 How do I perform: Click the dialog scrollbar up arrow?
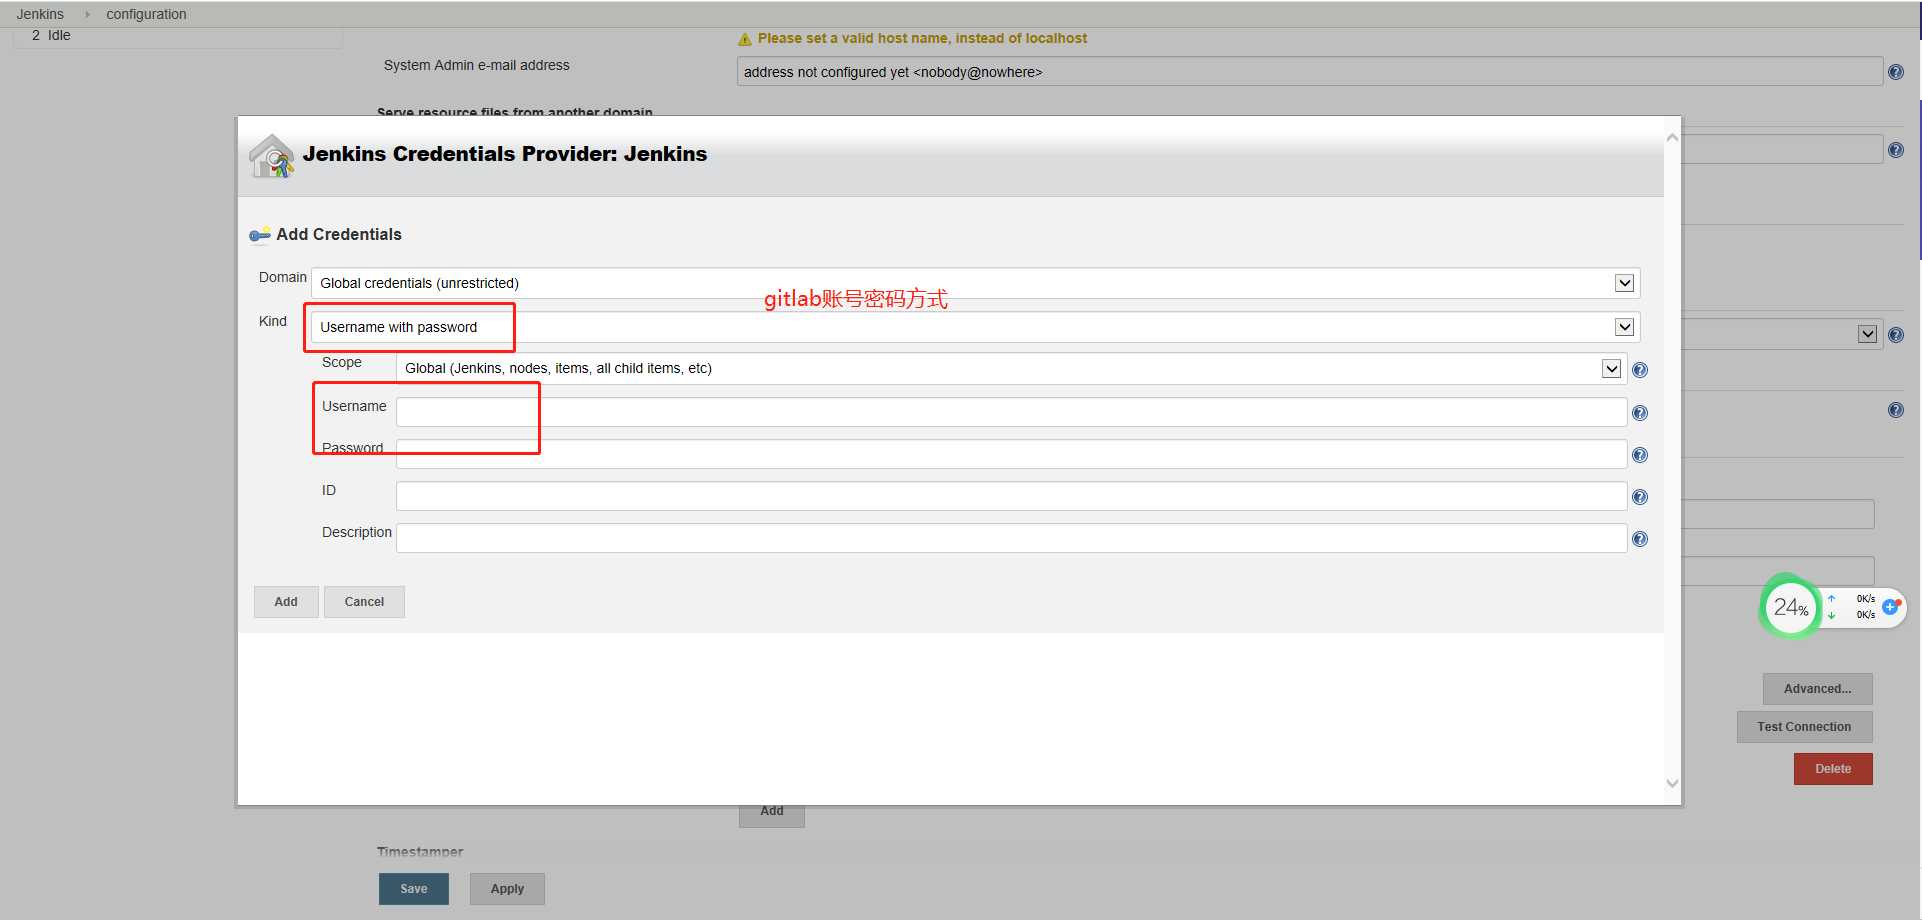[x=1672, y=137]
